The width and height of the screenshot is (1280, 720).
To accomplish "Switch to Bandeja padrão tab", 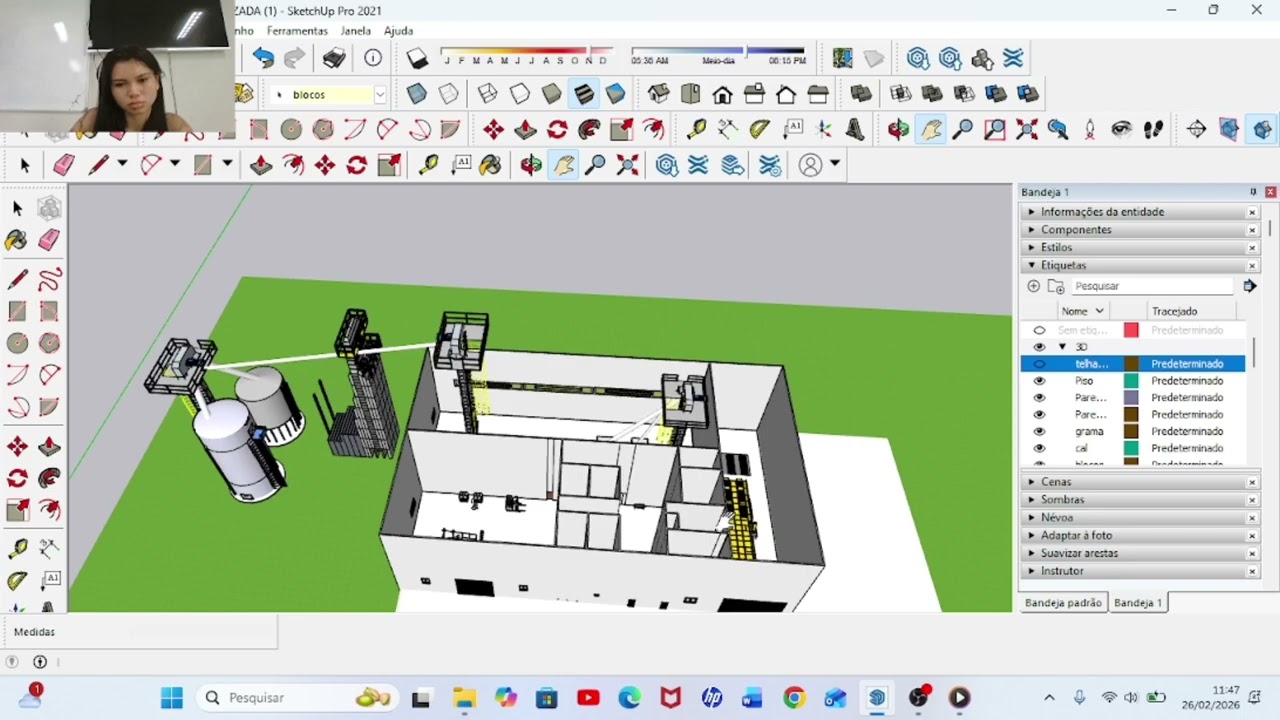I will 1062,603.
